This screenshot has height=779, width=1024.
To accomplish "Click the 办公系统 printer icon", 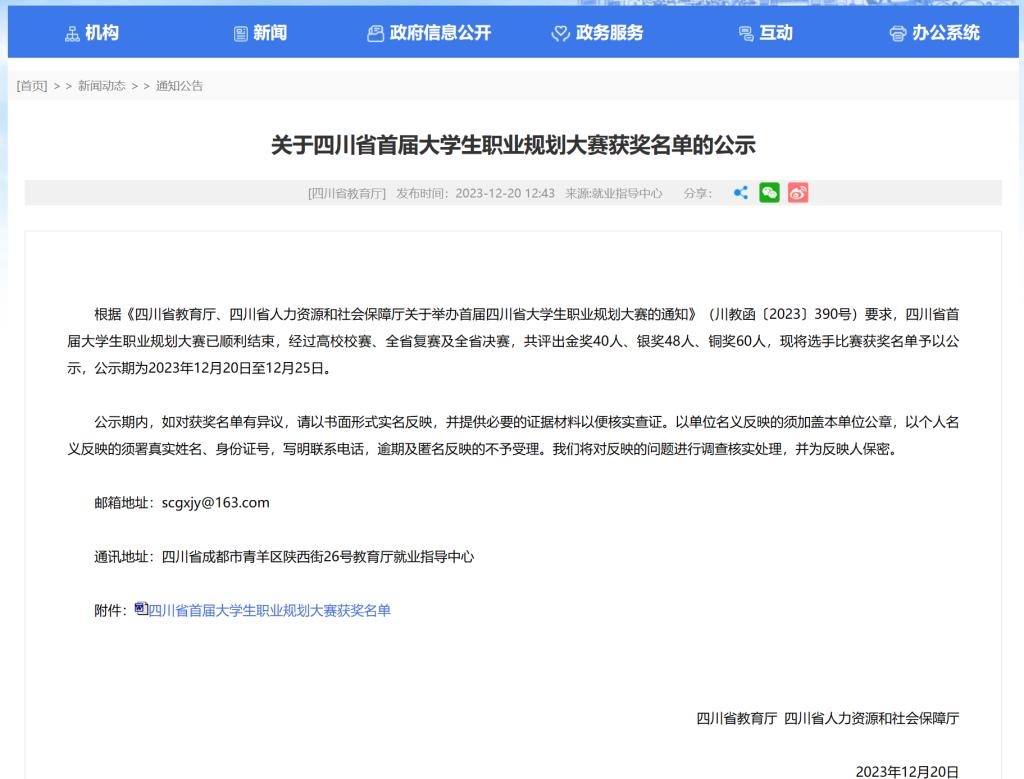I will click(x=898, y=33).
